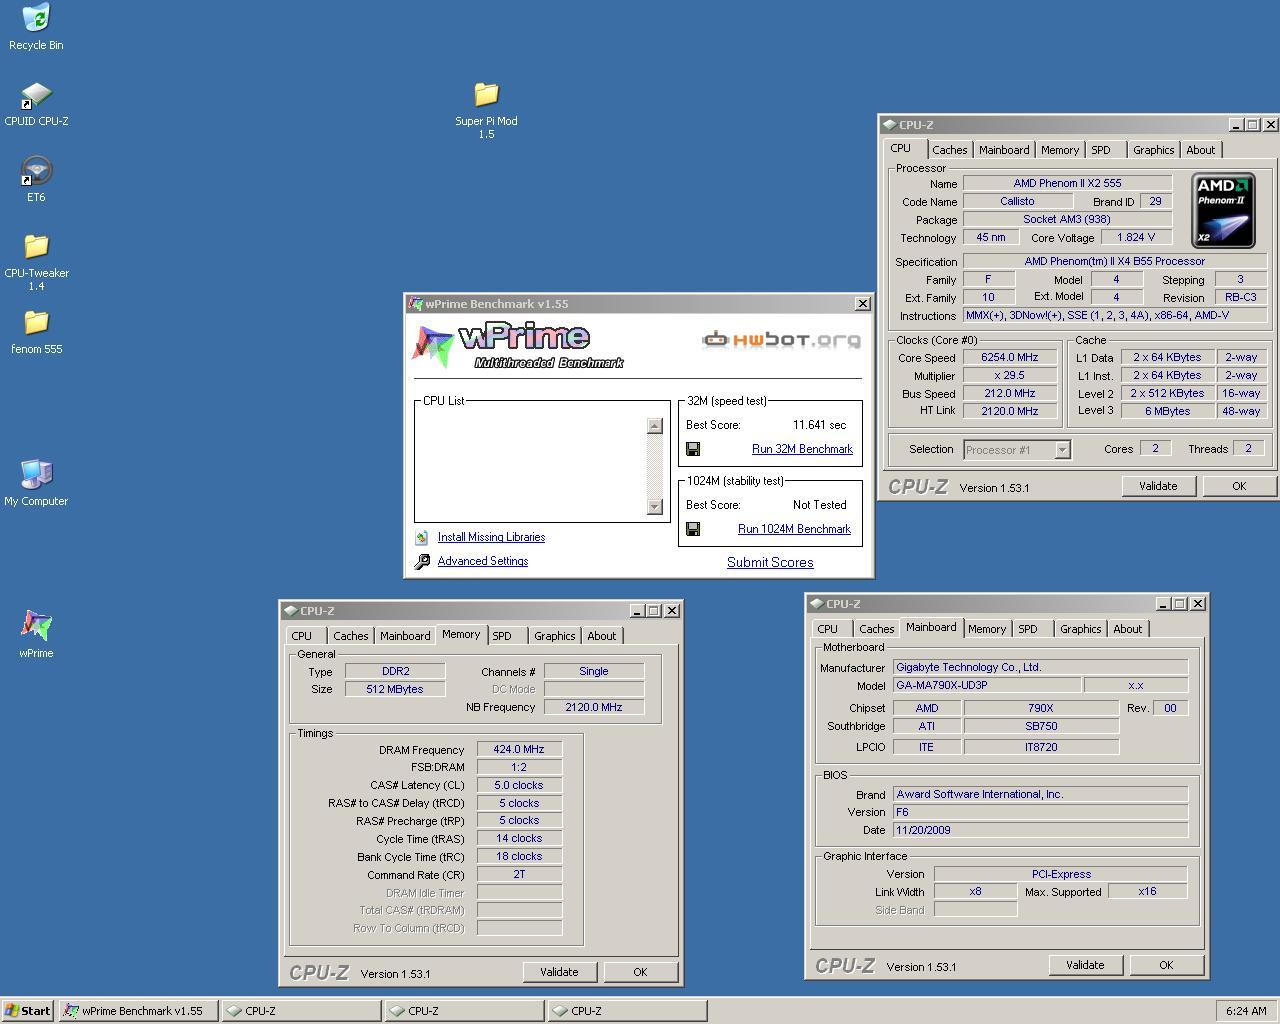Image resolution: width=1280 pixels, height=1024 pixels.
Task: Click Validate in the CPU-Z Memory window
Action: tap(559, 972)
